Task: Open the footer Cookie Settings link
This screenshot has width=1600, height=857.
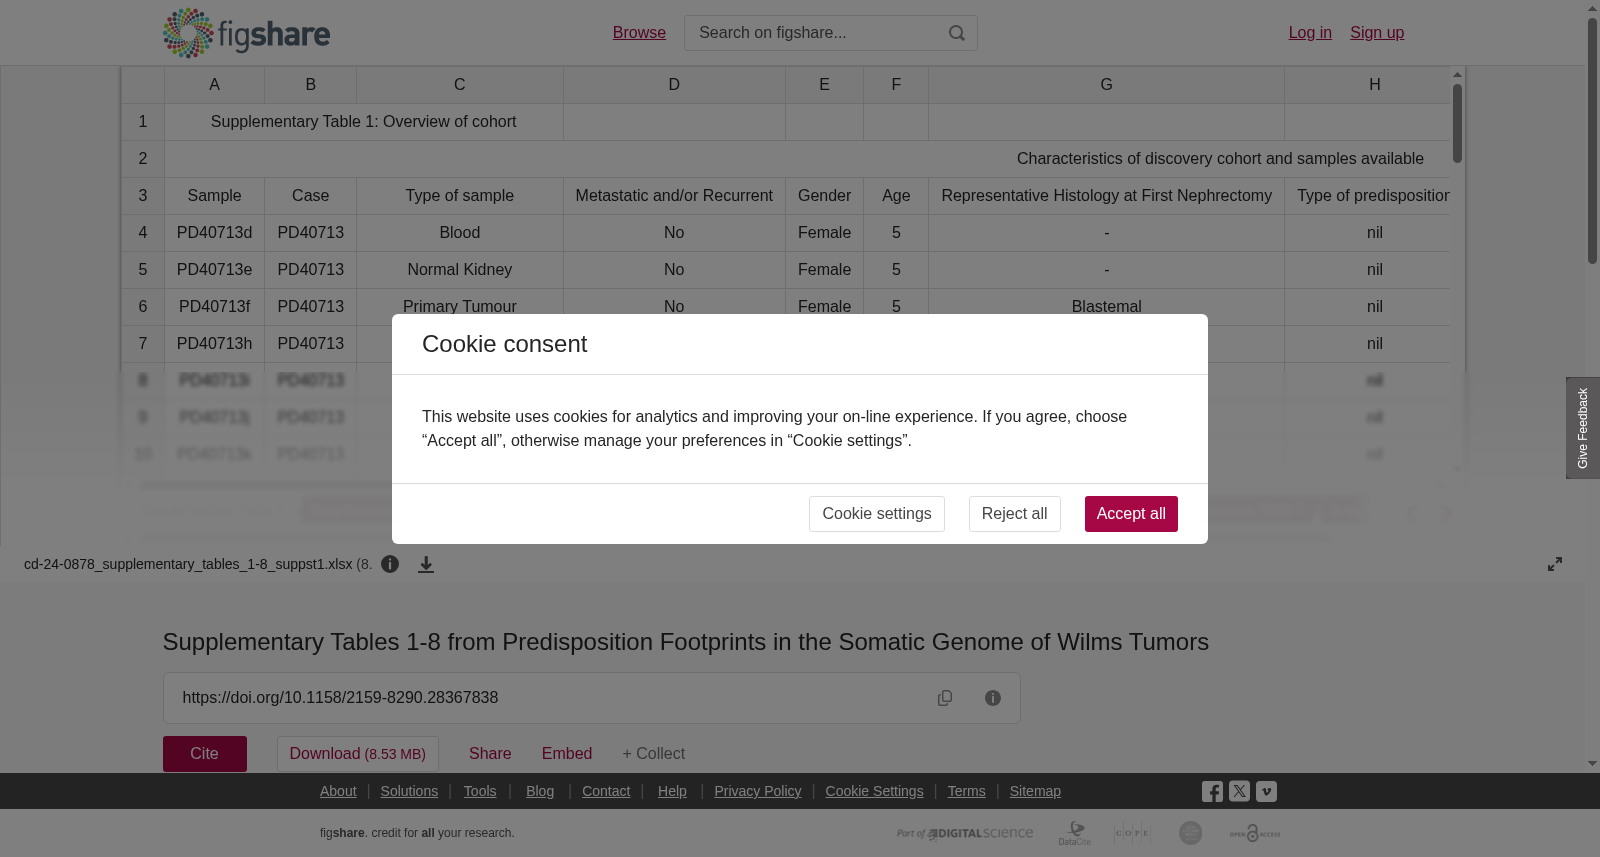Action: tap(874, 791)
